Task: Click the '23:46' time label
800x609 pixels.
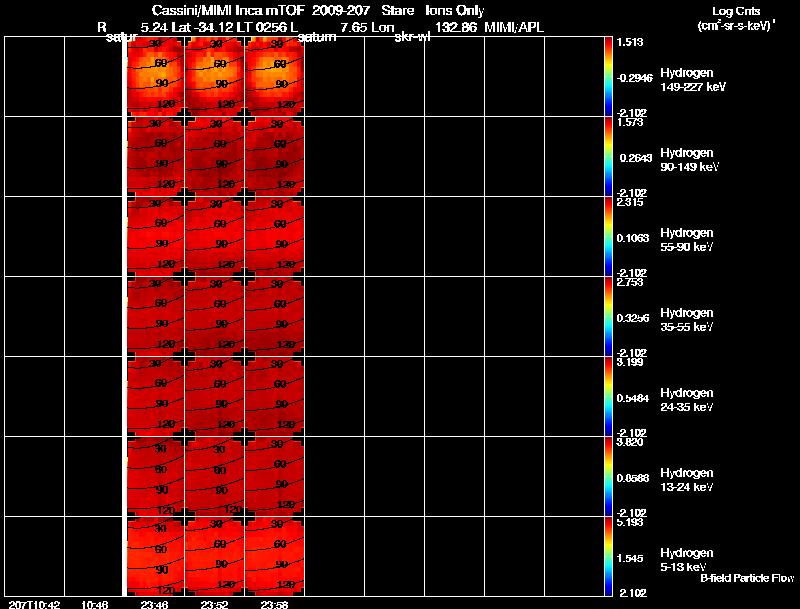Action: point(155,604)
